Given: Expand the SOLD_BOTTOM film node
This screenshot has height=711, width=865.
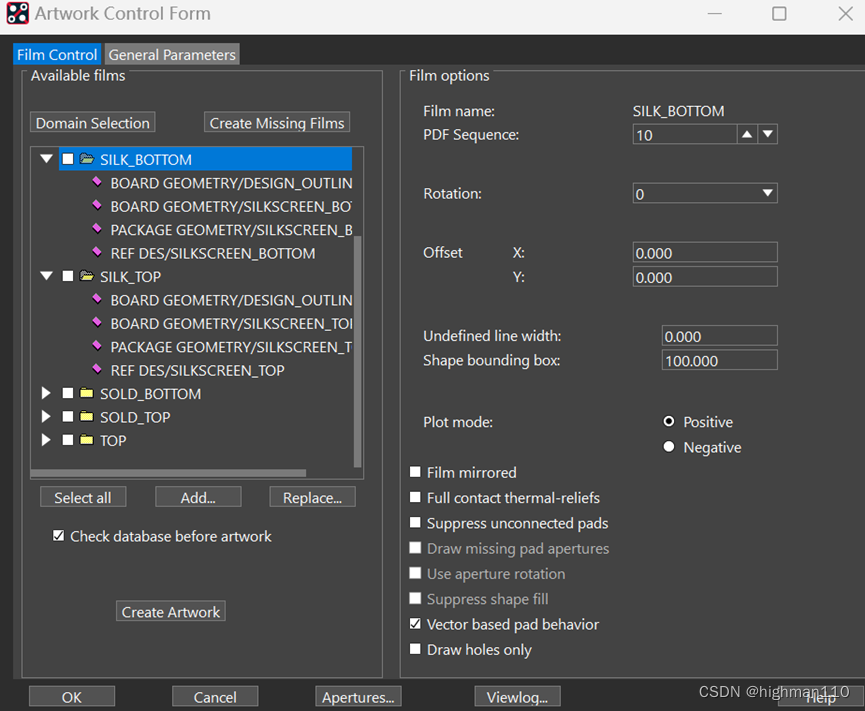Looking at the screenshot, I should [x=46, y=394].
